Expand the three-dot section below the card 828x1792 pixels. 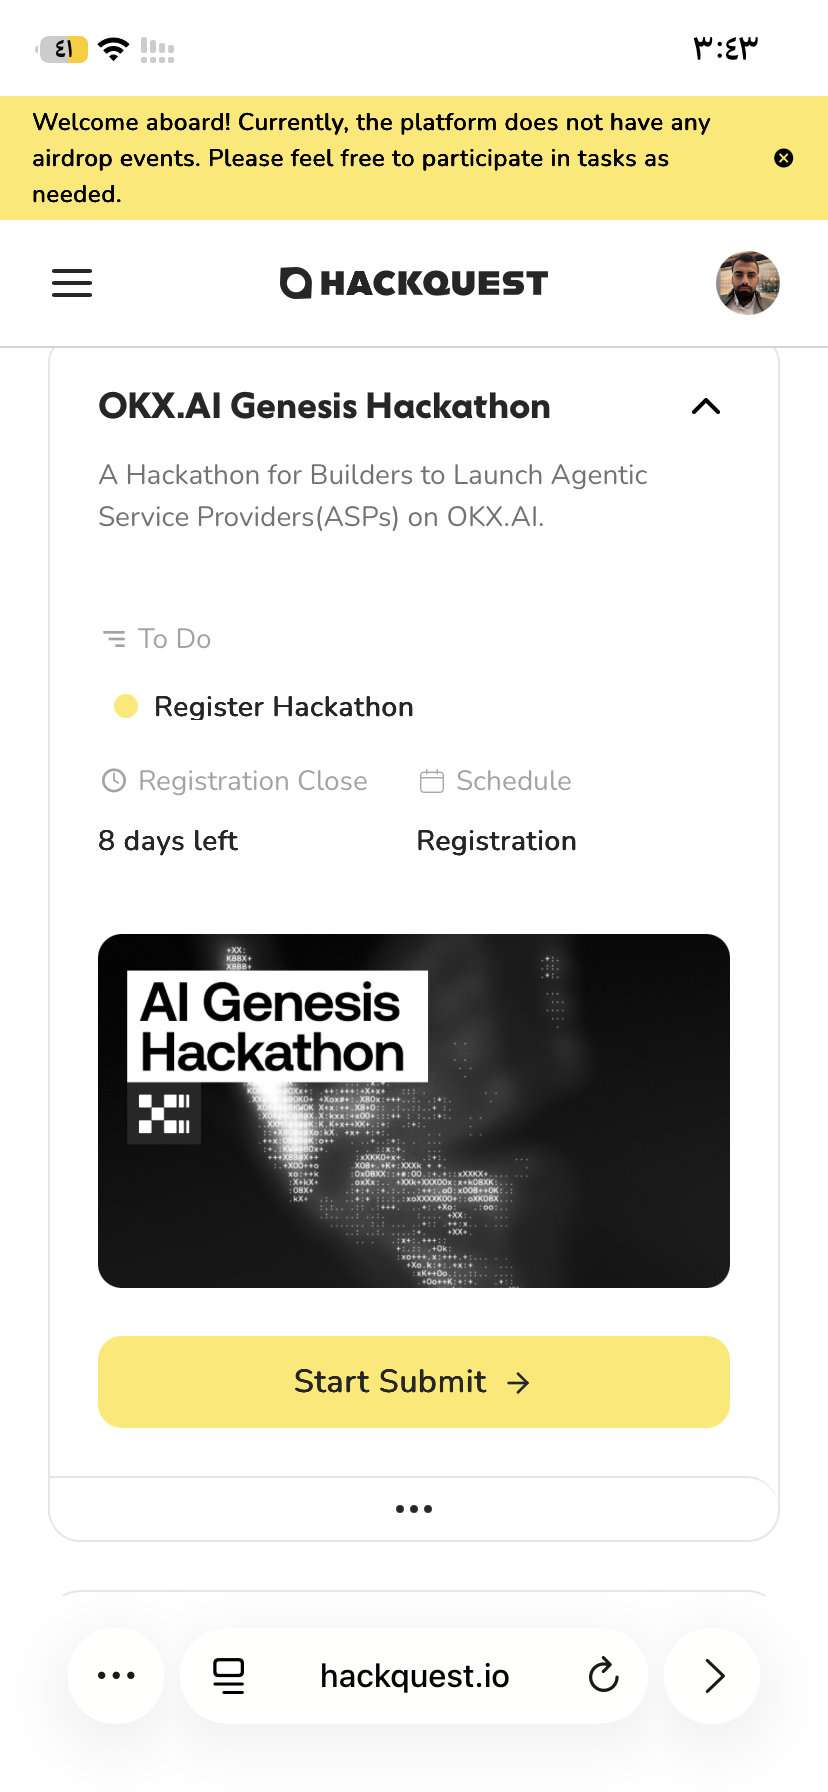[414, 1509]
